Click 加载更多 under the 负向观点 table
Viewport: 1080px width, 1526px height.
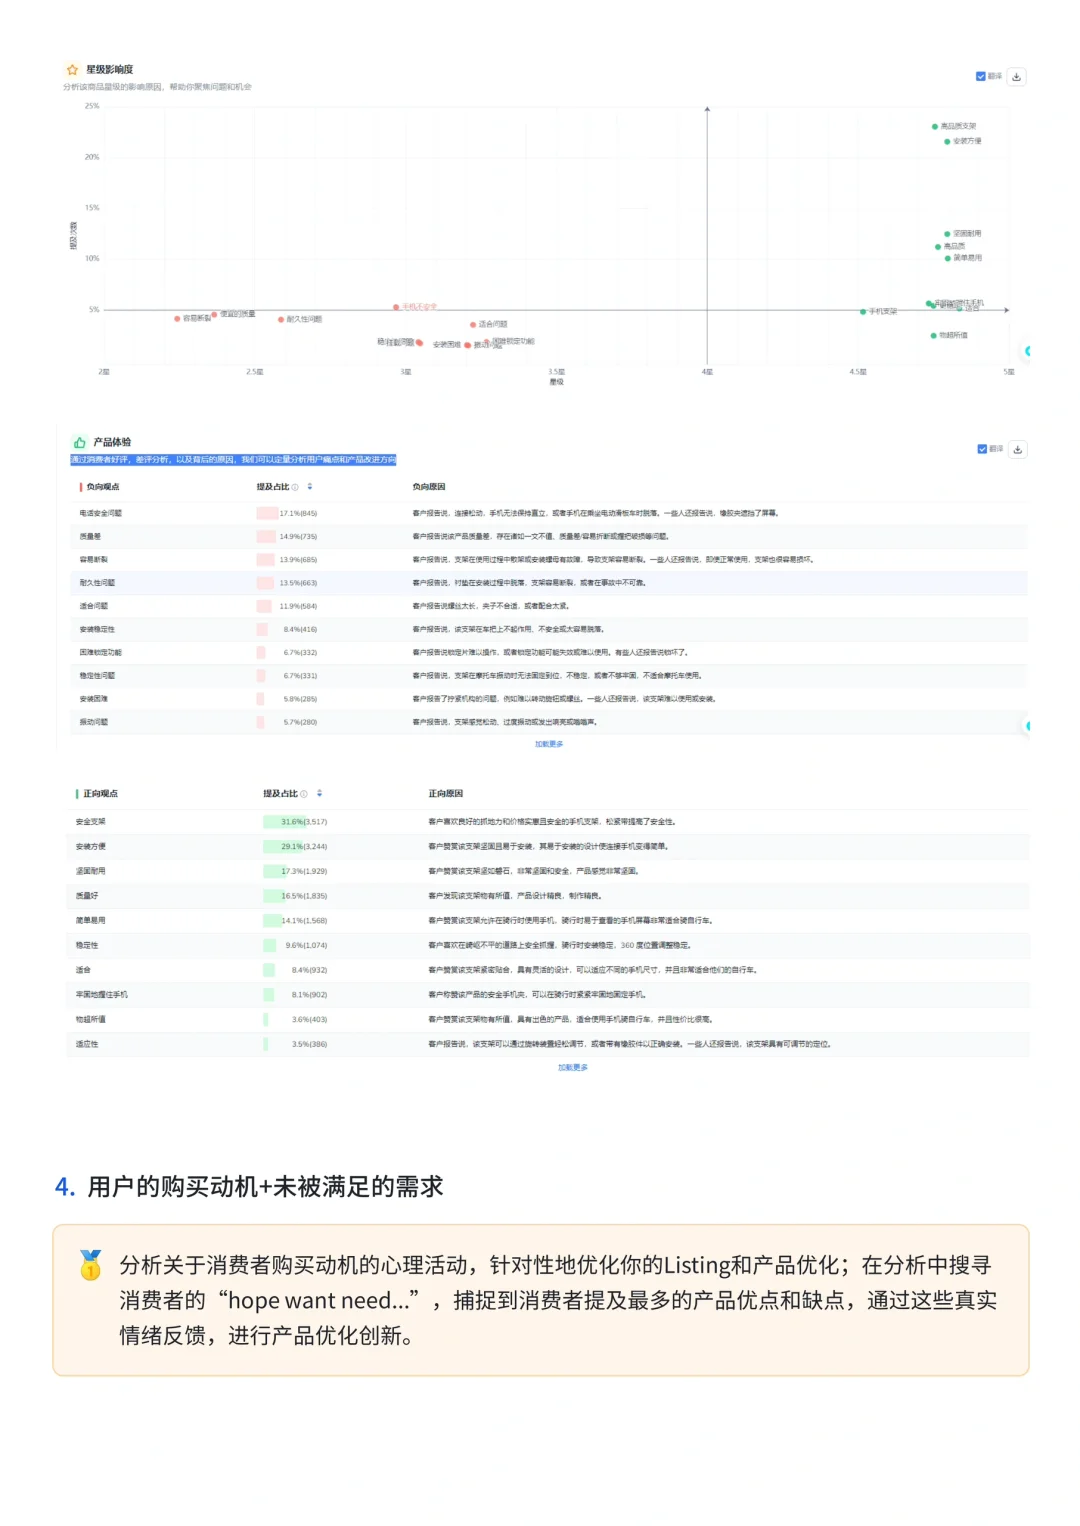click(549, 744)
